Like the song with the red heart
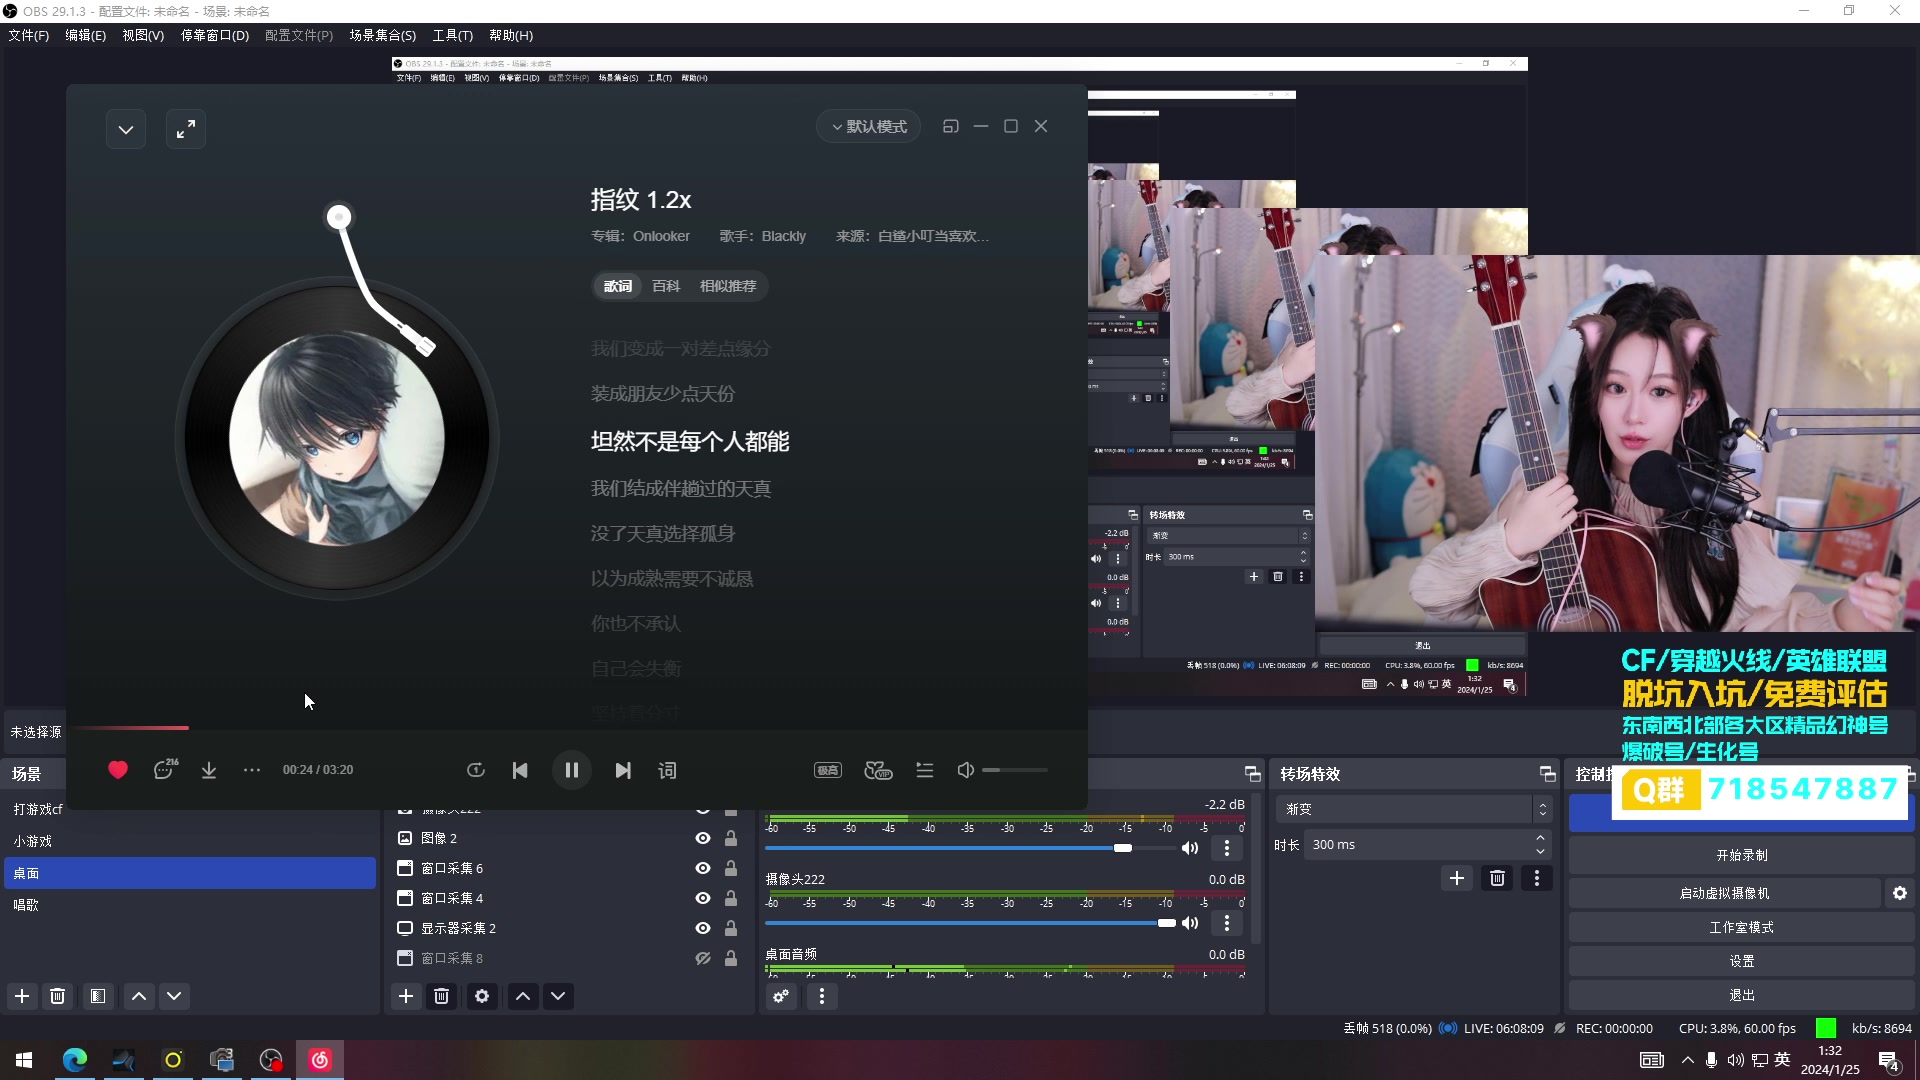Screen dimensions: 1920x1080 [118, 770]
